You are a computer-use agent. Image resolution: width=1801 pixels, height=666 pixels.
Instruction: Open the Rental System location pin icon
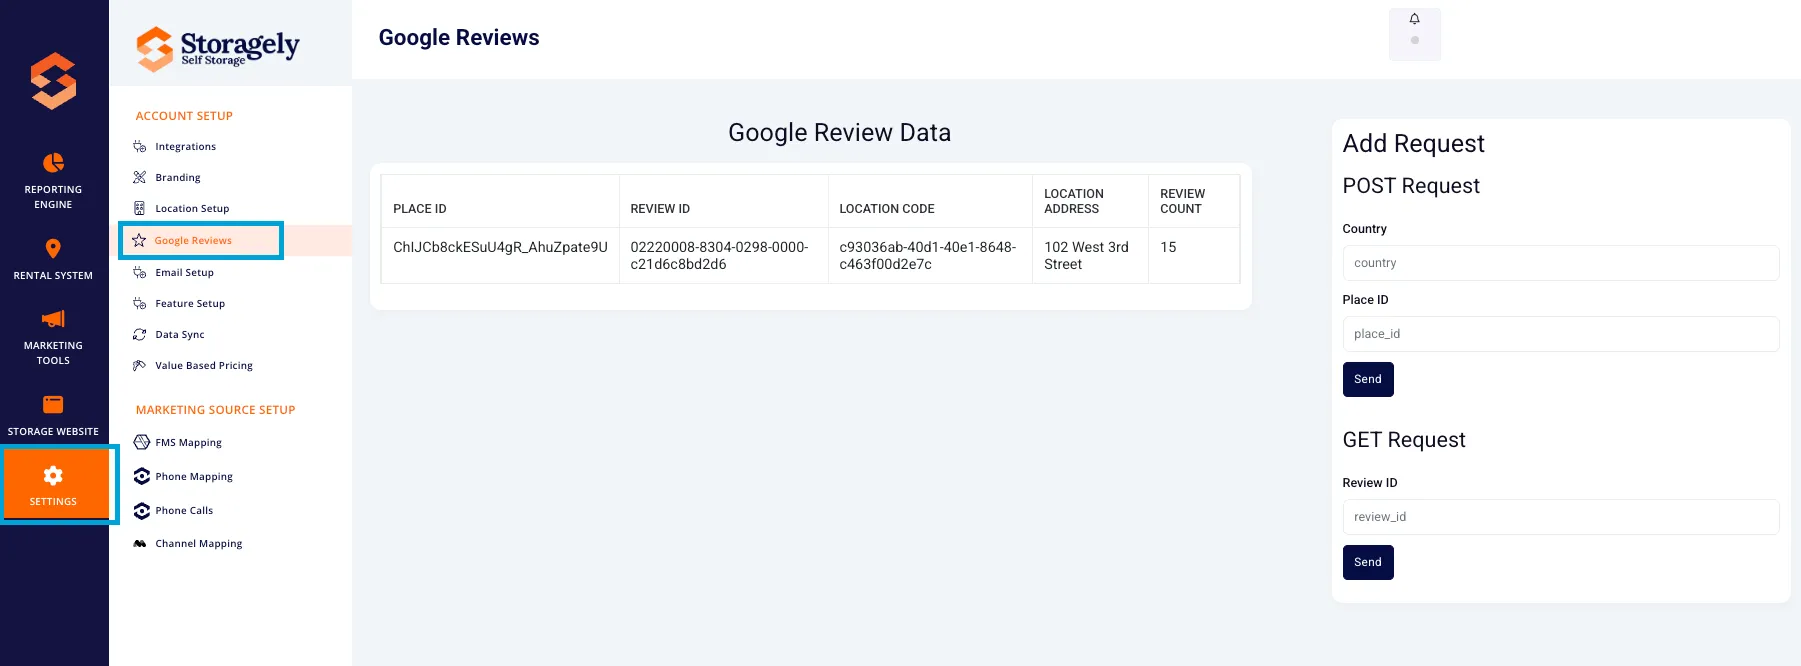click(53, 248)
